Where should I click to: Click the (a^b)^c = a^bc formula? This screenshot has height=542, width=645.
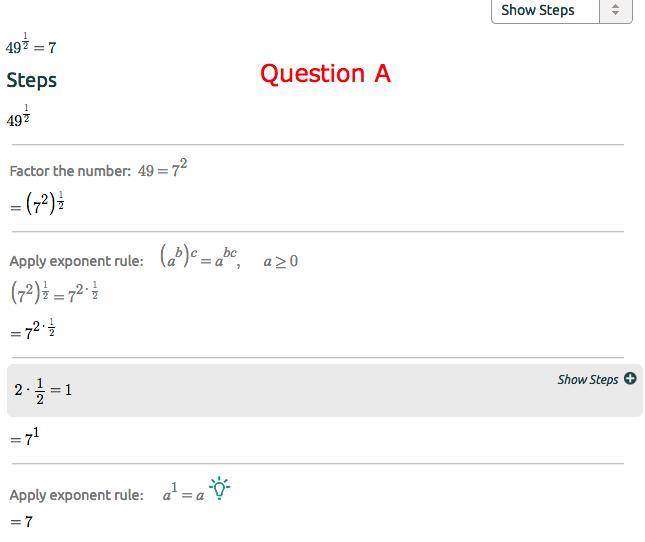199,258
